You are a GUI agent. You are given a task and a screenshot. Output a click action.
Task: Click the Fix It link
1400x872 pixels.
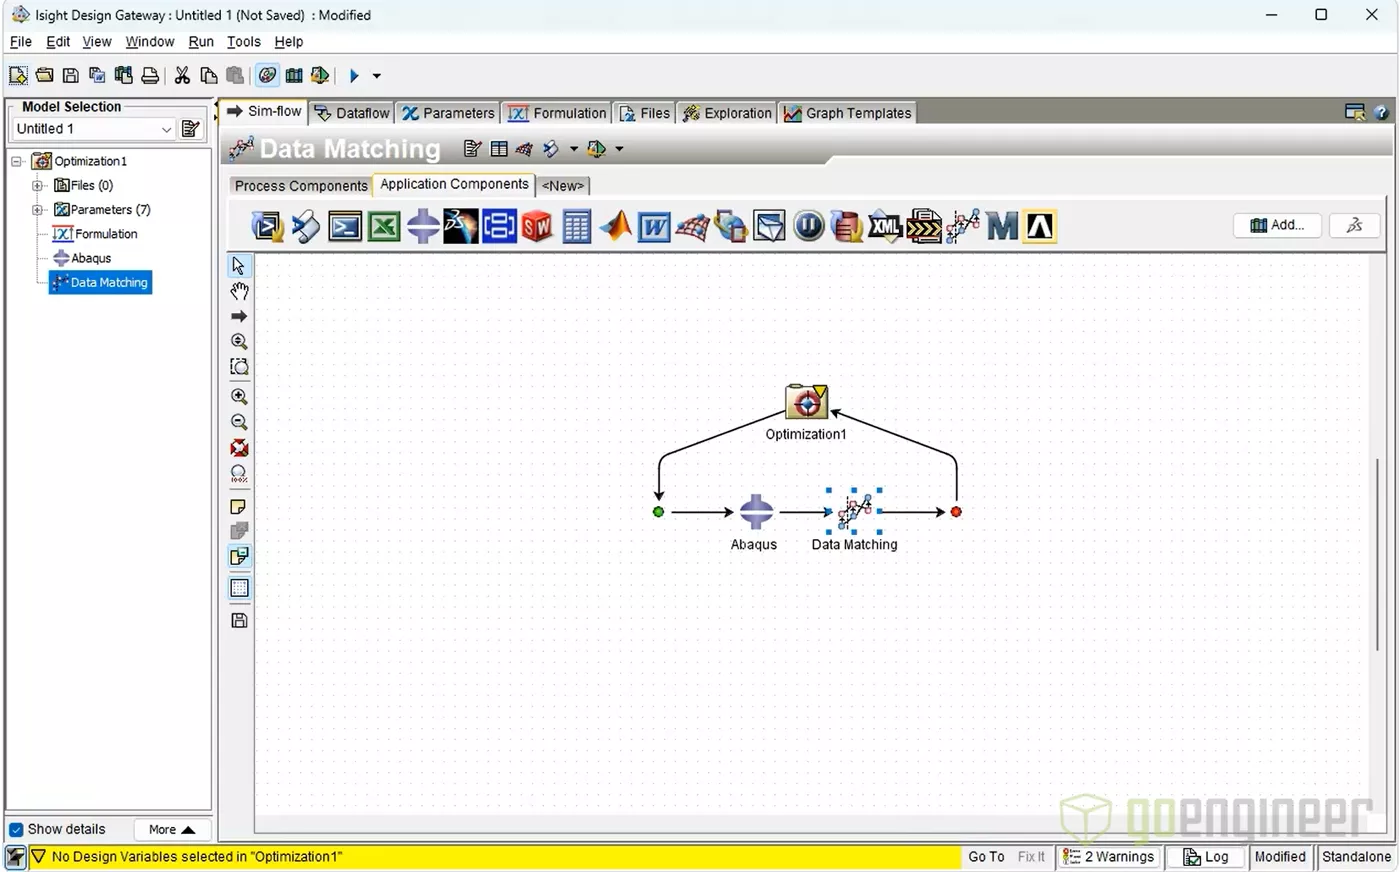pos(1031,857)
